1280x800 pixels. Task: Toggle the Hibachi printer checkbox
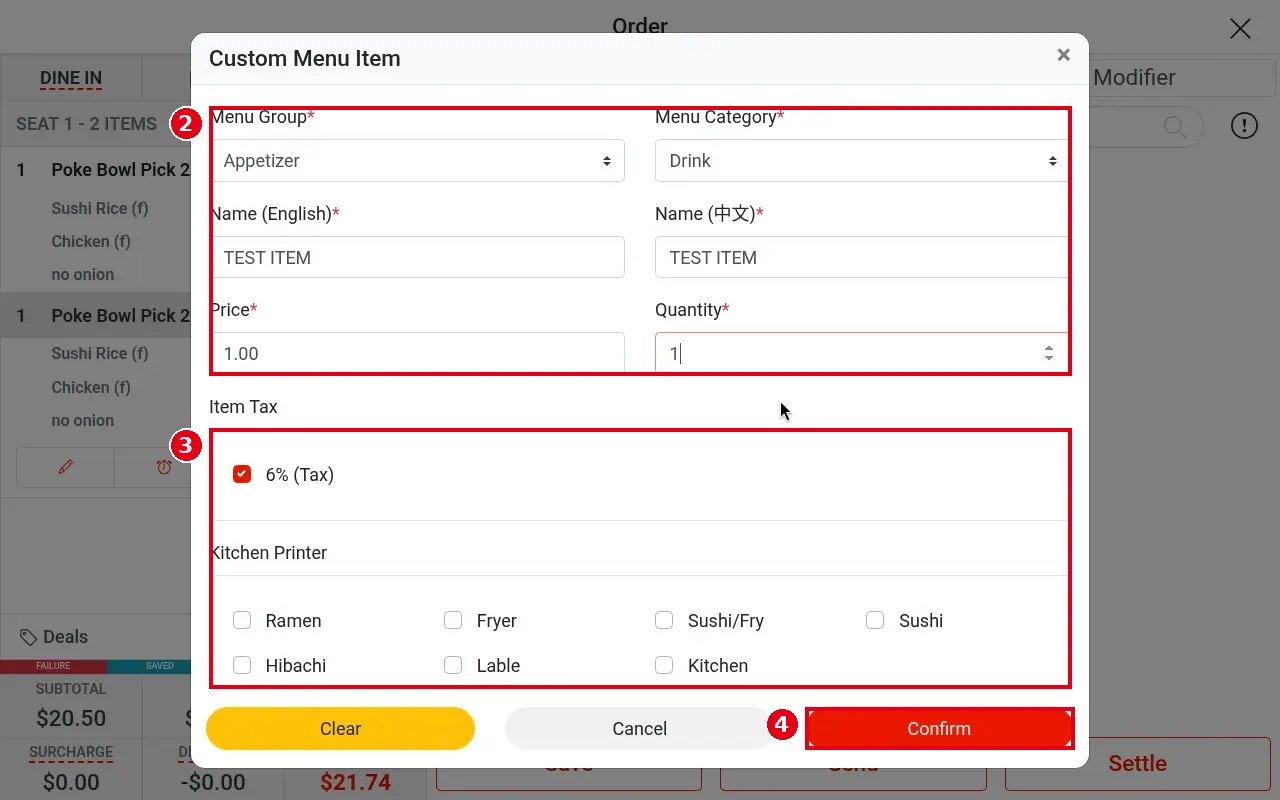point(242,665)
